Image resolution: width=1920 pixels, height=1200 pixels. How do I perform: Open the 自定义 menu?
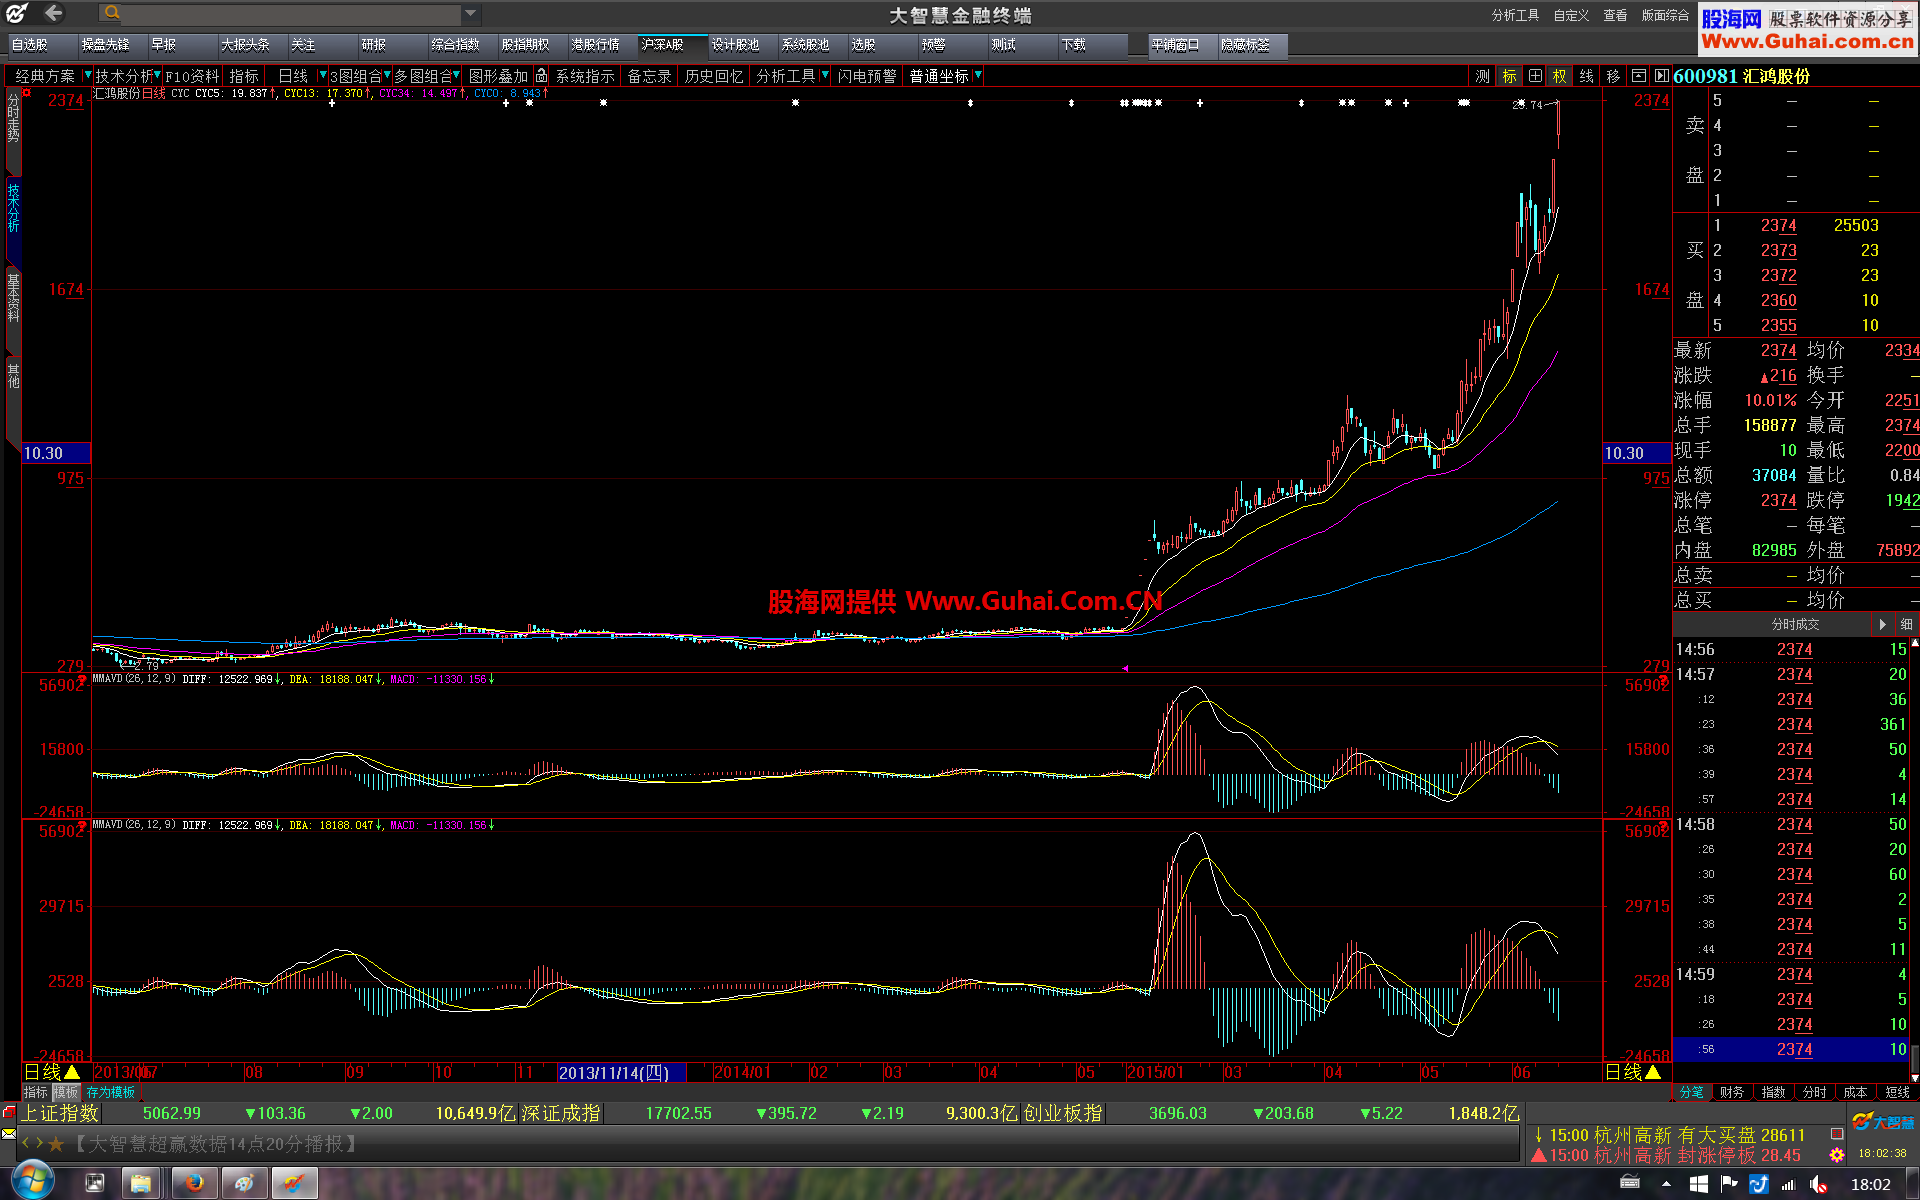point(1571,15)
